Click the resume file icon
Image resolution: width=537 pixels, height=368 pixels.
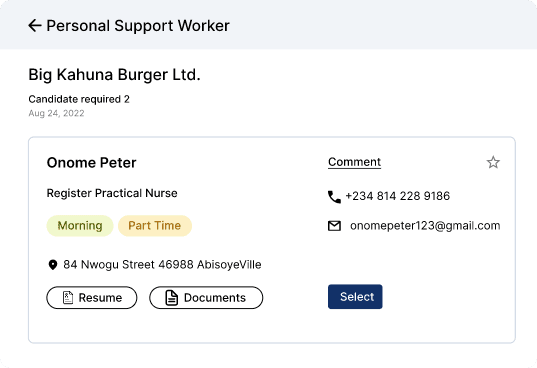pyautogui.click(x=68, y=297)
